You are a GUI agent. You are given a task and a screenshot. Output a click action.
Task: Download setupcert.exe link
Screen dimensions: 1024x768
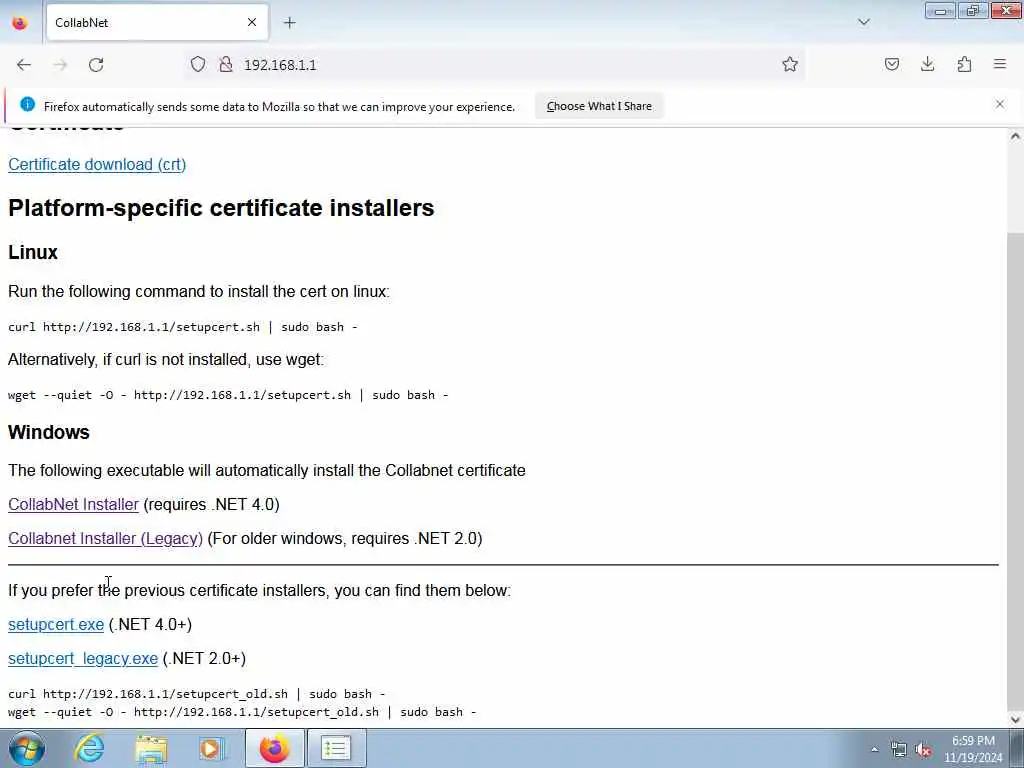pos(56,624)
